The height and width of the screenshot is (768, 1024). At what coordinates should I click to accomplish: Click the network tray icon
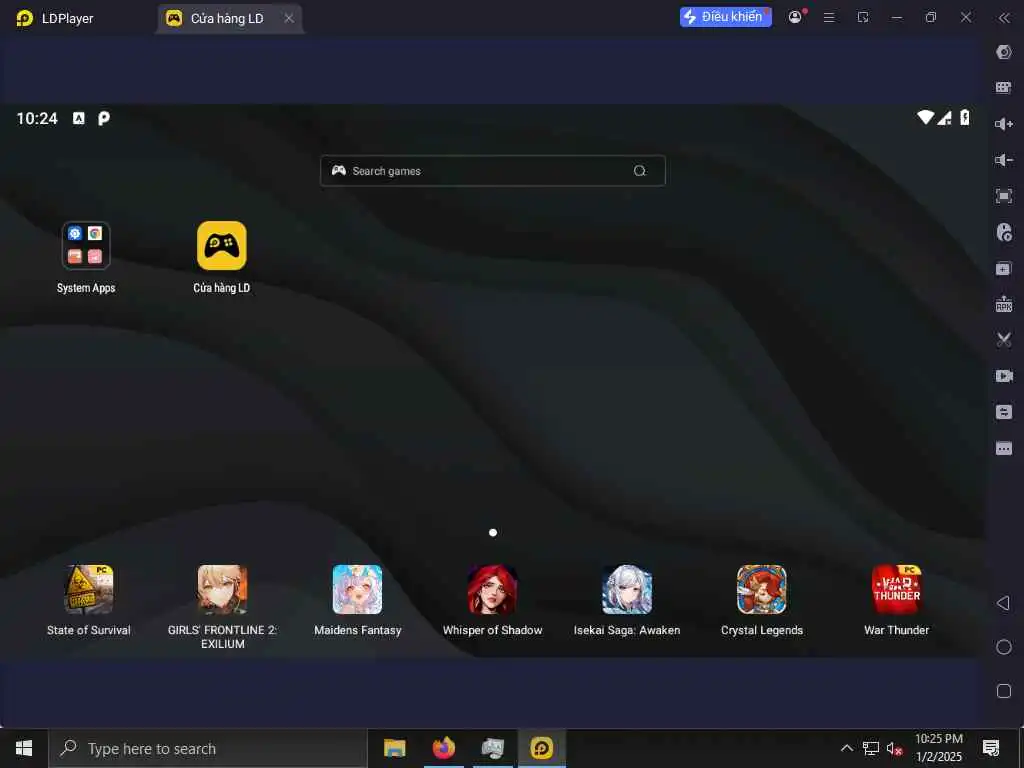point(871,748)
